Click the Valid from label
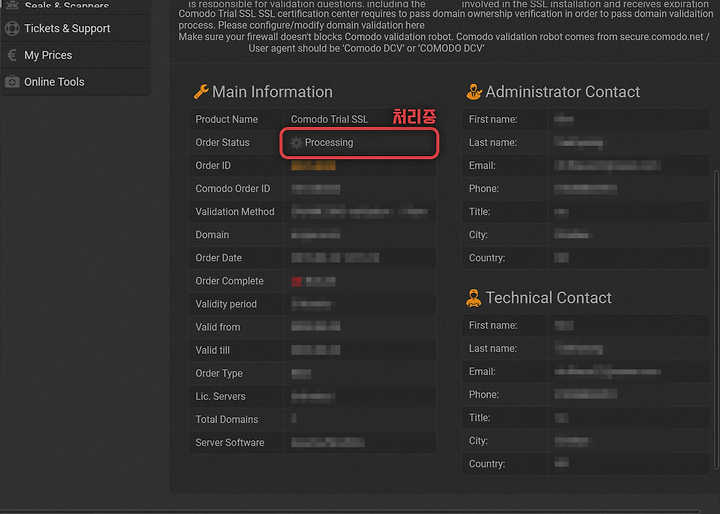The height and width of the screenshot is (514, 720). tap(218, 327)
